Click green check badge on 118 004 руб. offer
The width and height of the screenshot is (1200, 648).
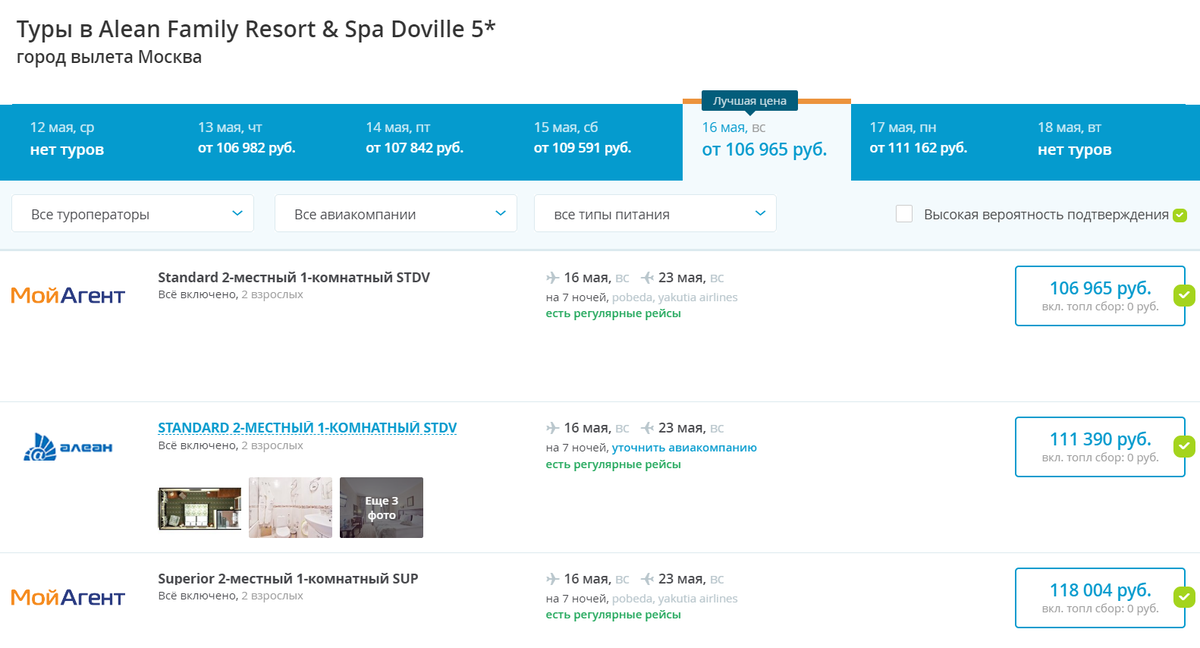pos(1184,598)
